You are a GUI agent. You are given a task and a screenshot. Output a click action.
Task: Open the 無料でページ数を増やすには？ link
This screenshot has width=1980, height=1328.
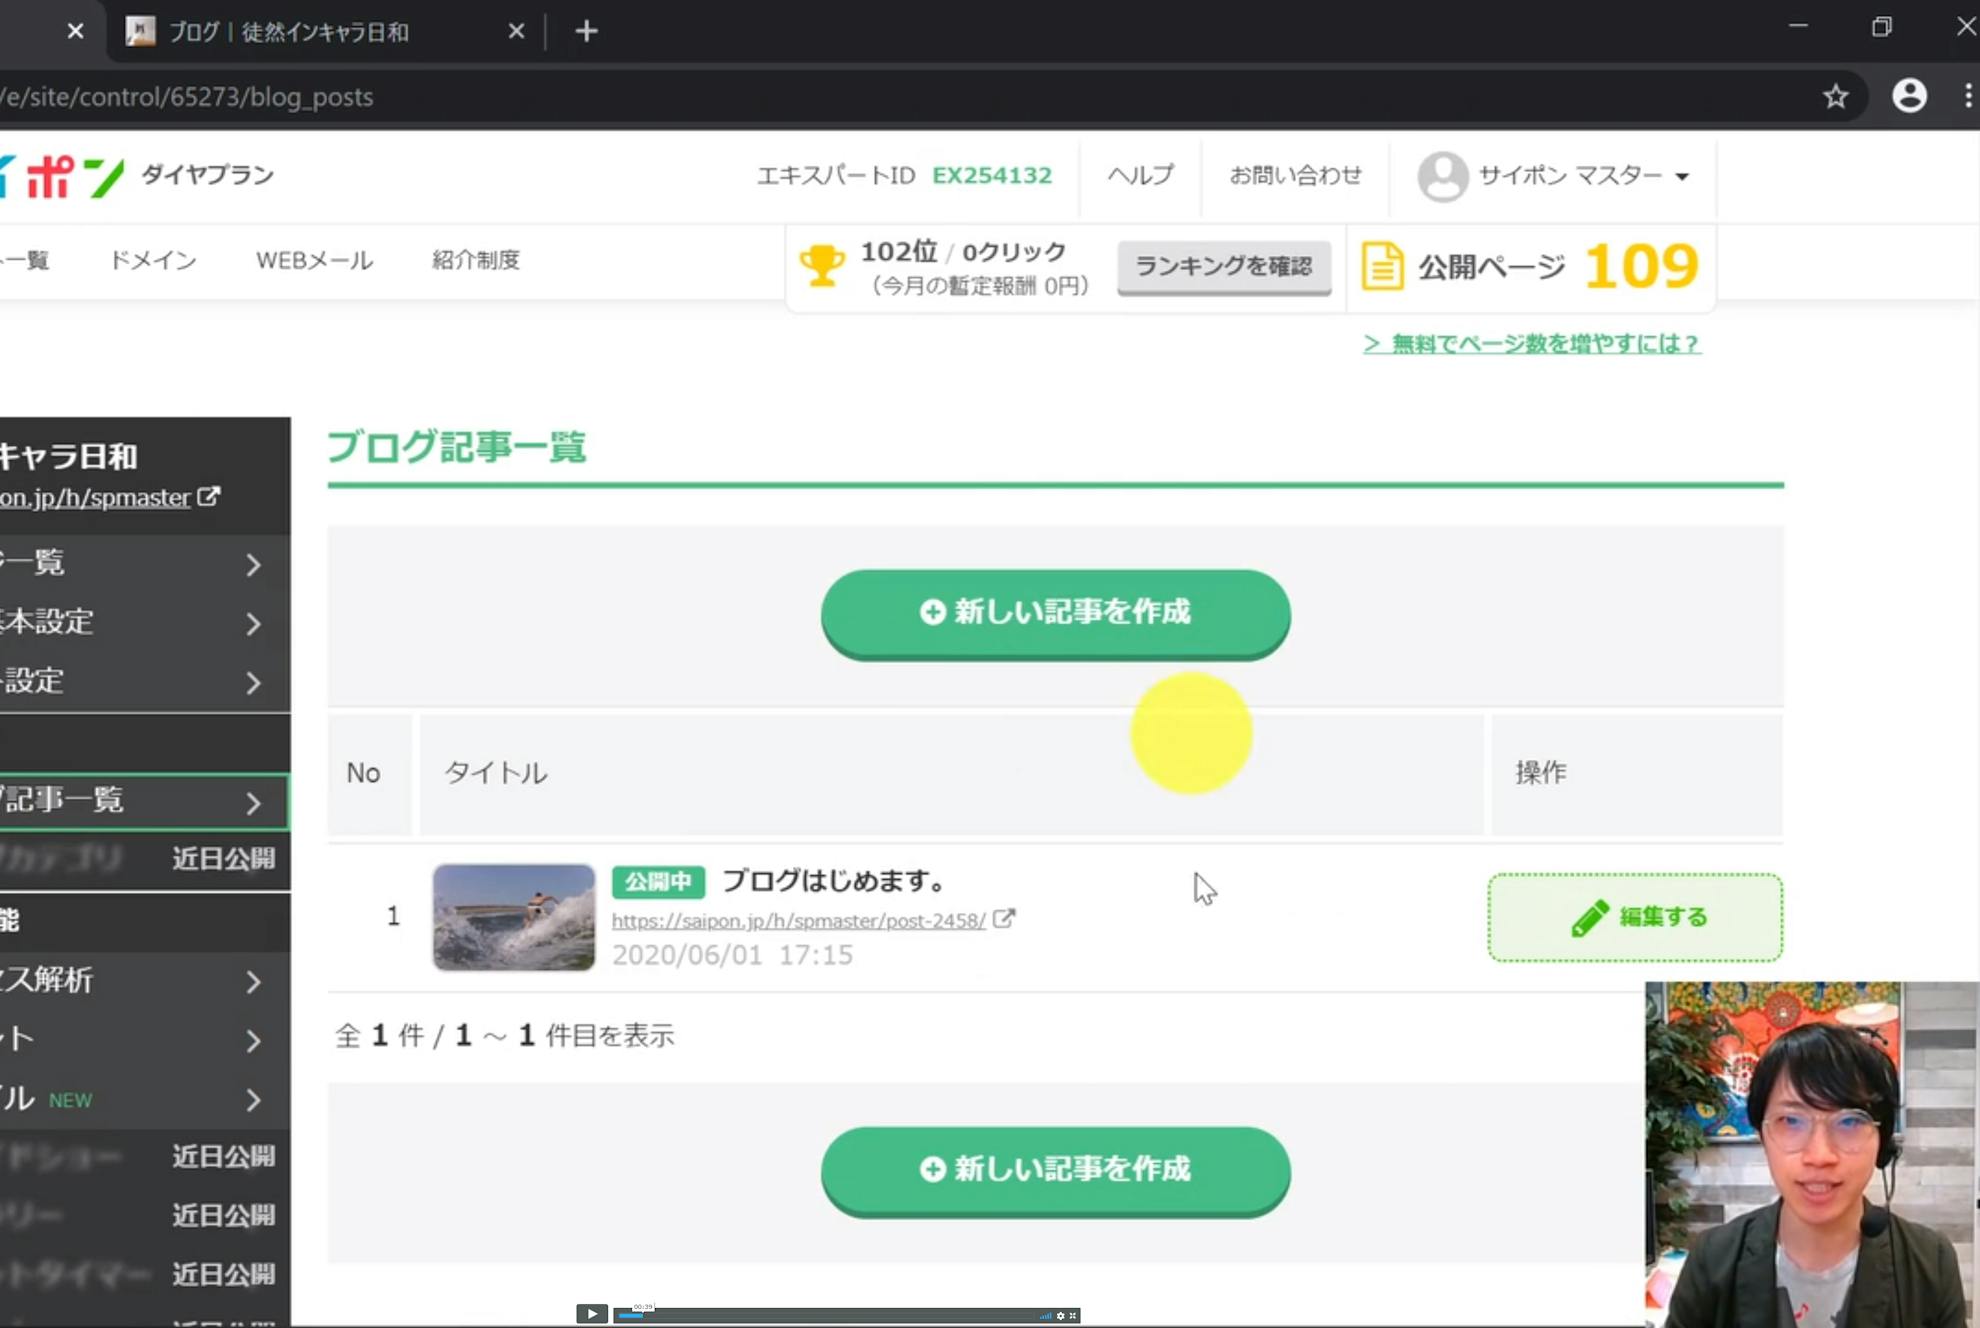(1532, 344)
